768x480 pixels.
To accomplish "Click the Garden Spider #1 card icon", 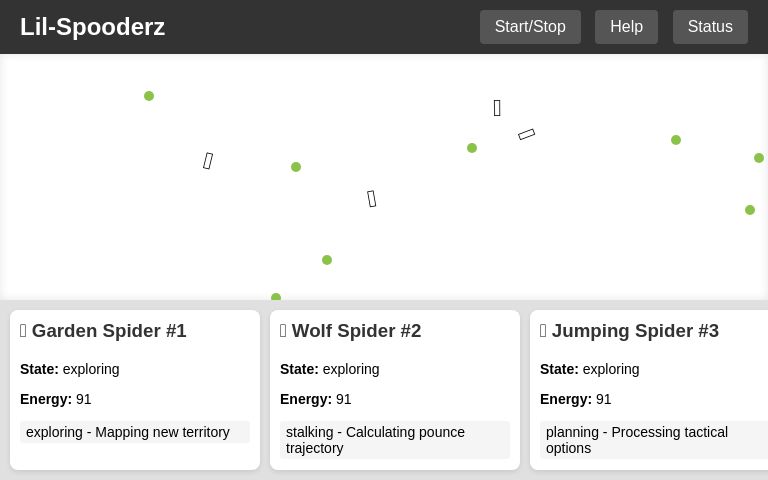I will tap(23, 331).
